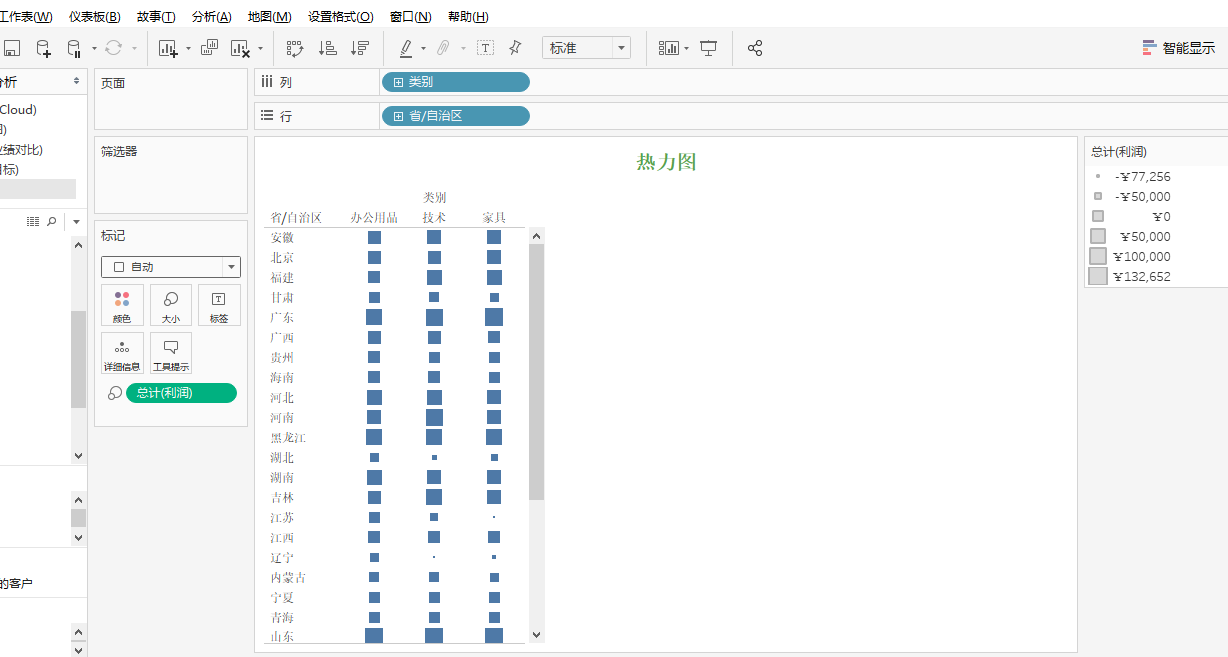Toggle the data/analysis pane switcher arrows
Screen dimensions: 1228x657
(x=76, y=81)
